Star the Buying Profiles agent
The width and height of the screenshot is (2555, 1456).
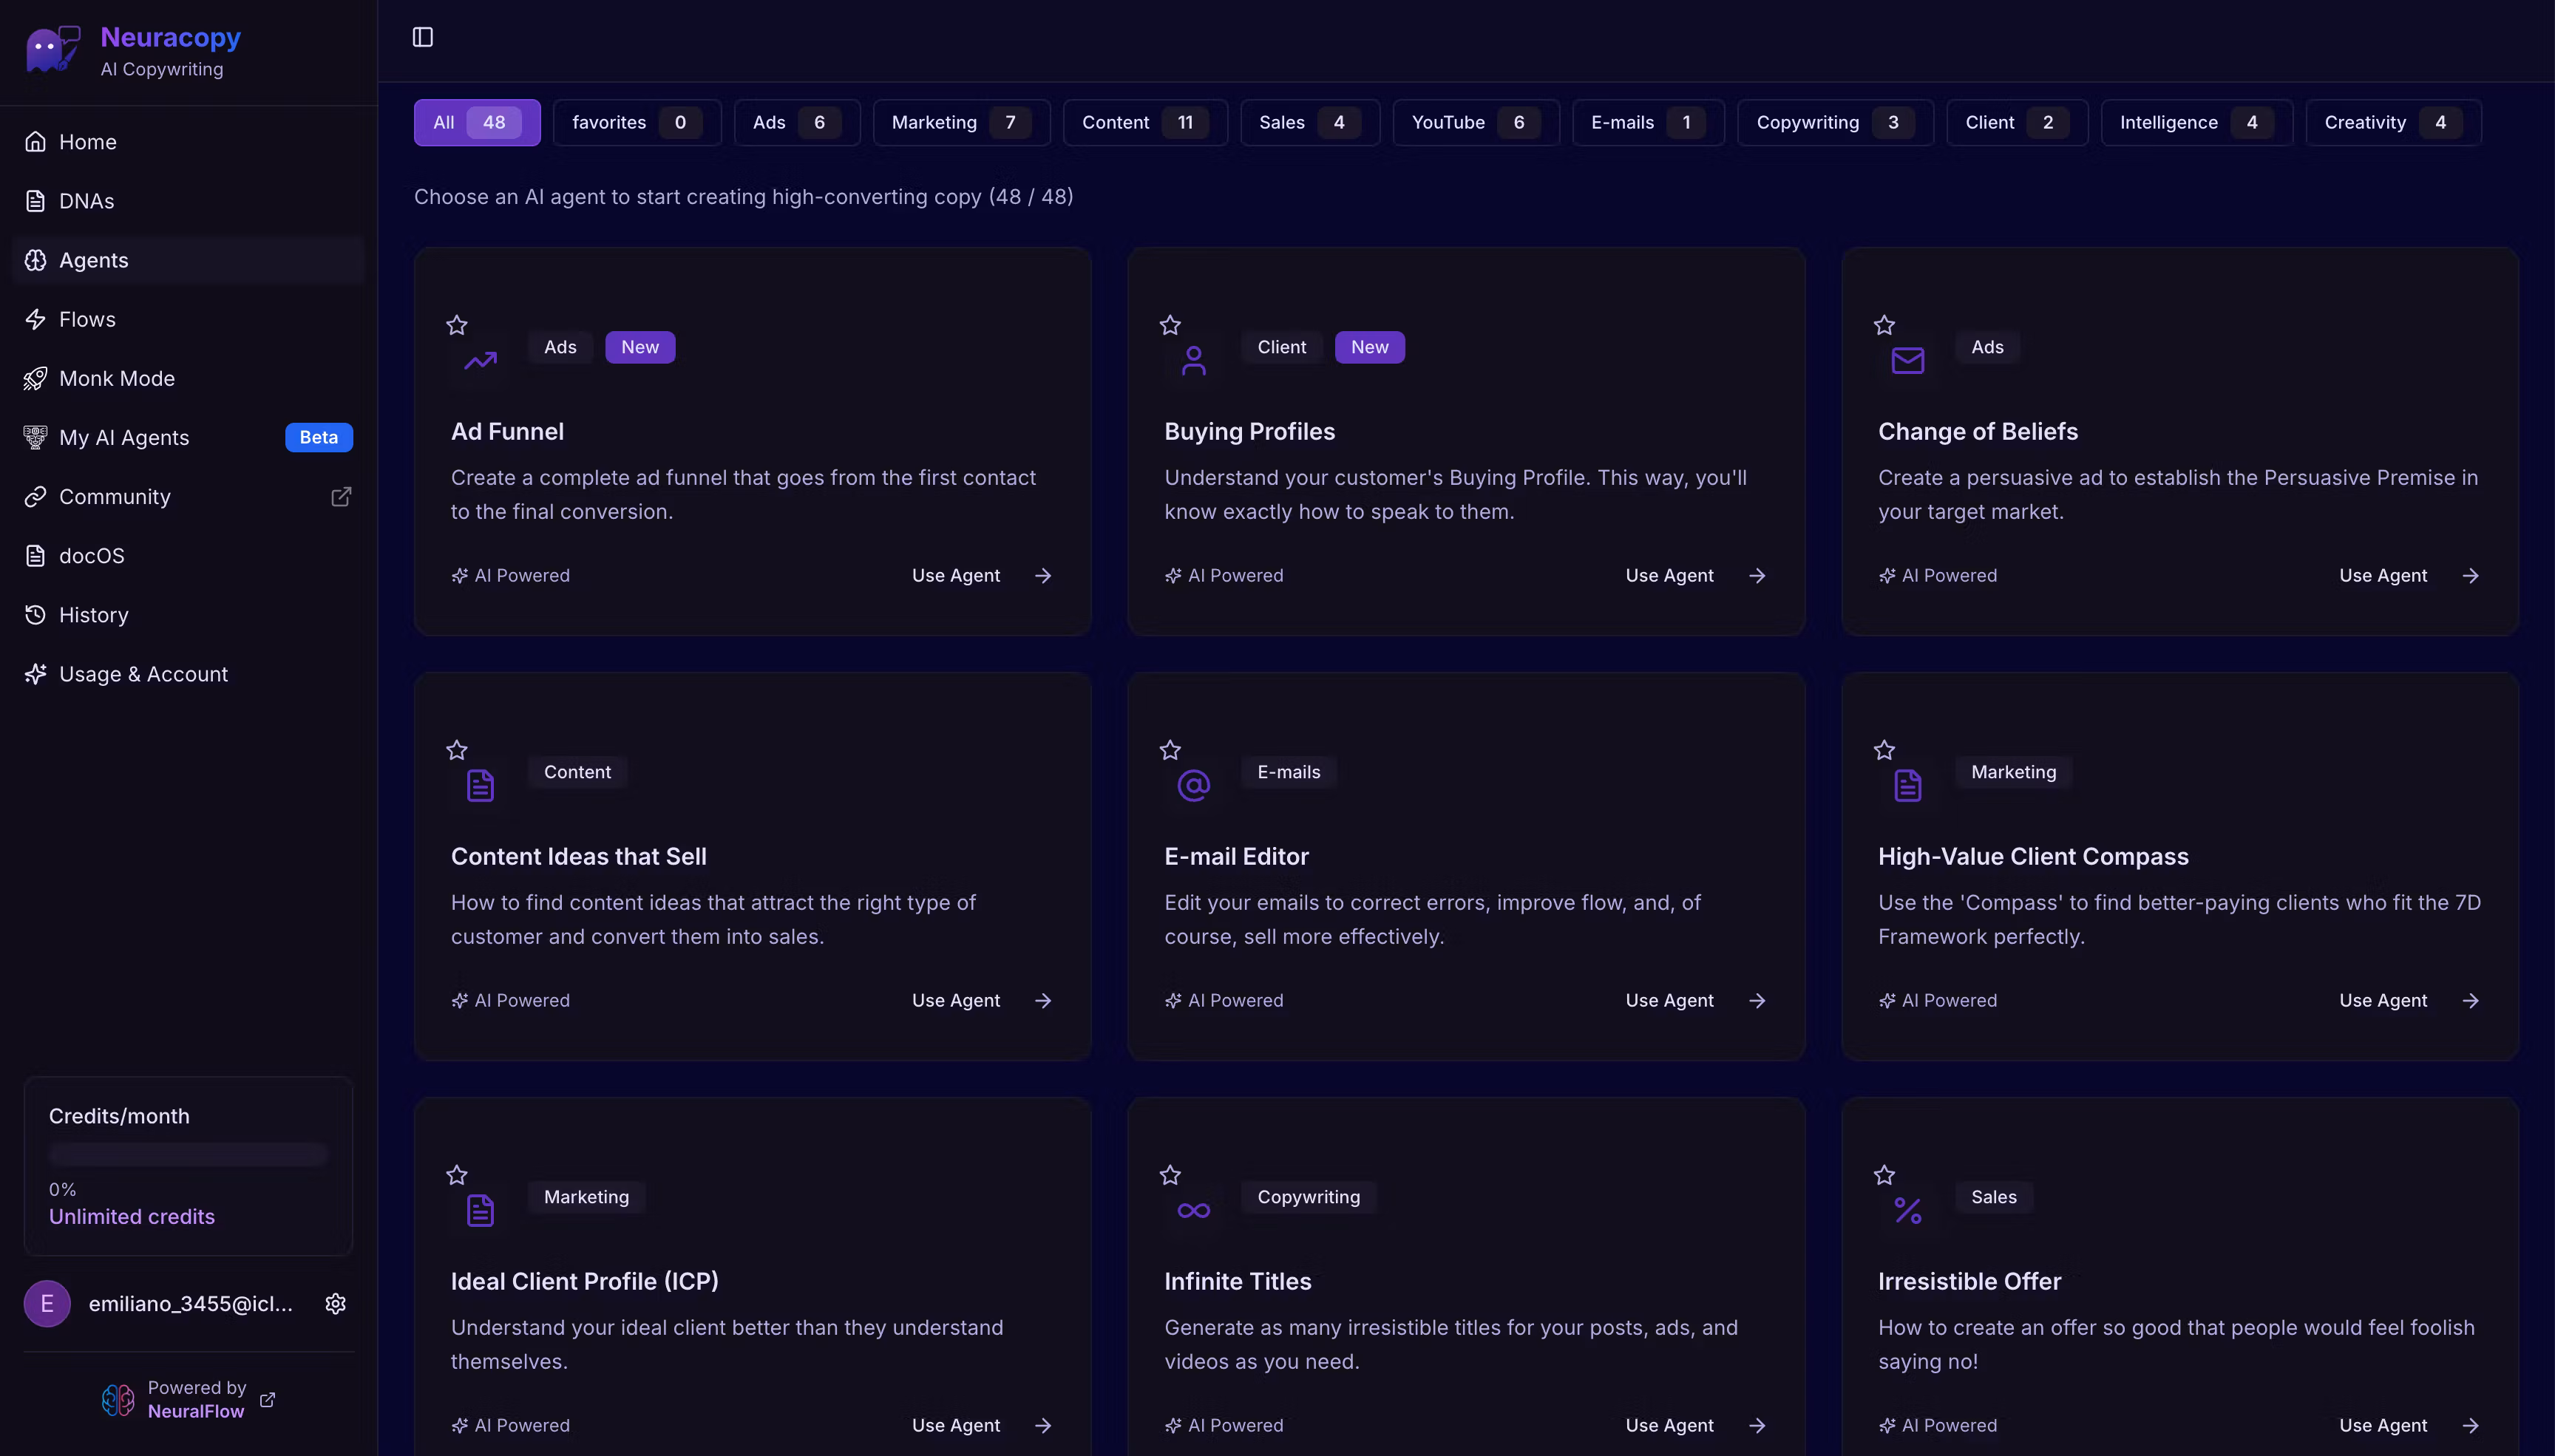click(x=1170, y=325)
